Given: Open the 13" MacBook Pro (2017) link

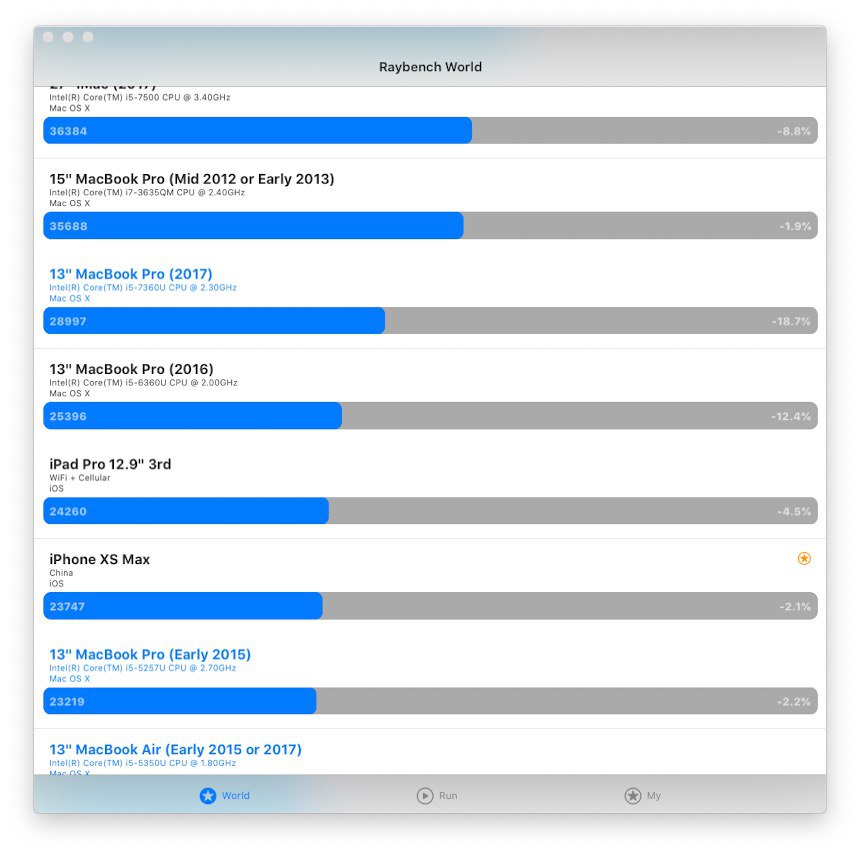Looking at the screenshot, I should click(x=131, y=274).
